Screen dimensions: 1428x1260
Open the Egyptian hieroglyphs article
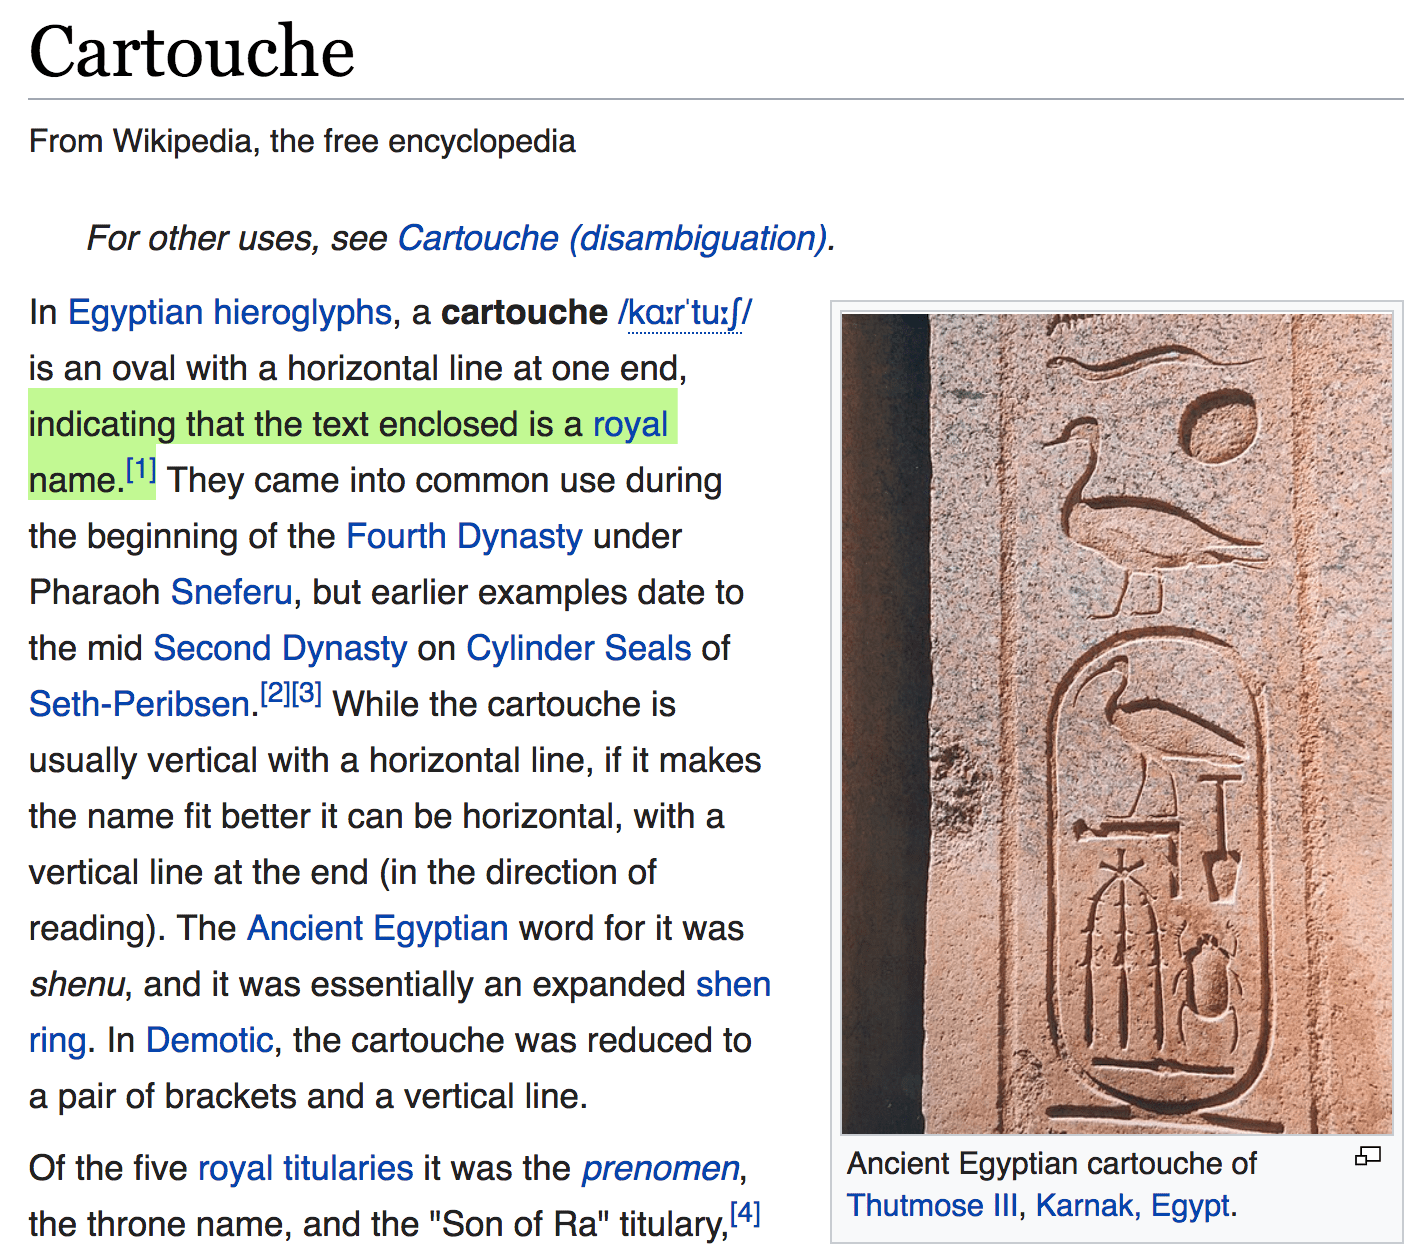coord(228,312)
